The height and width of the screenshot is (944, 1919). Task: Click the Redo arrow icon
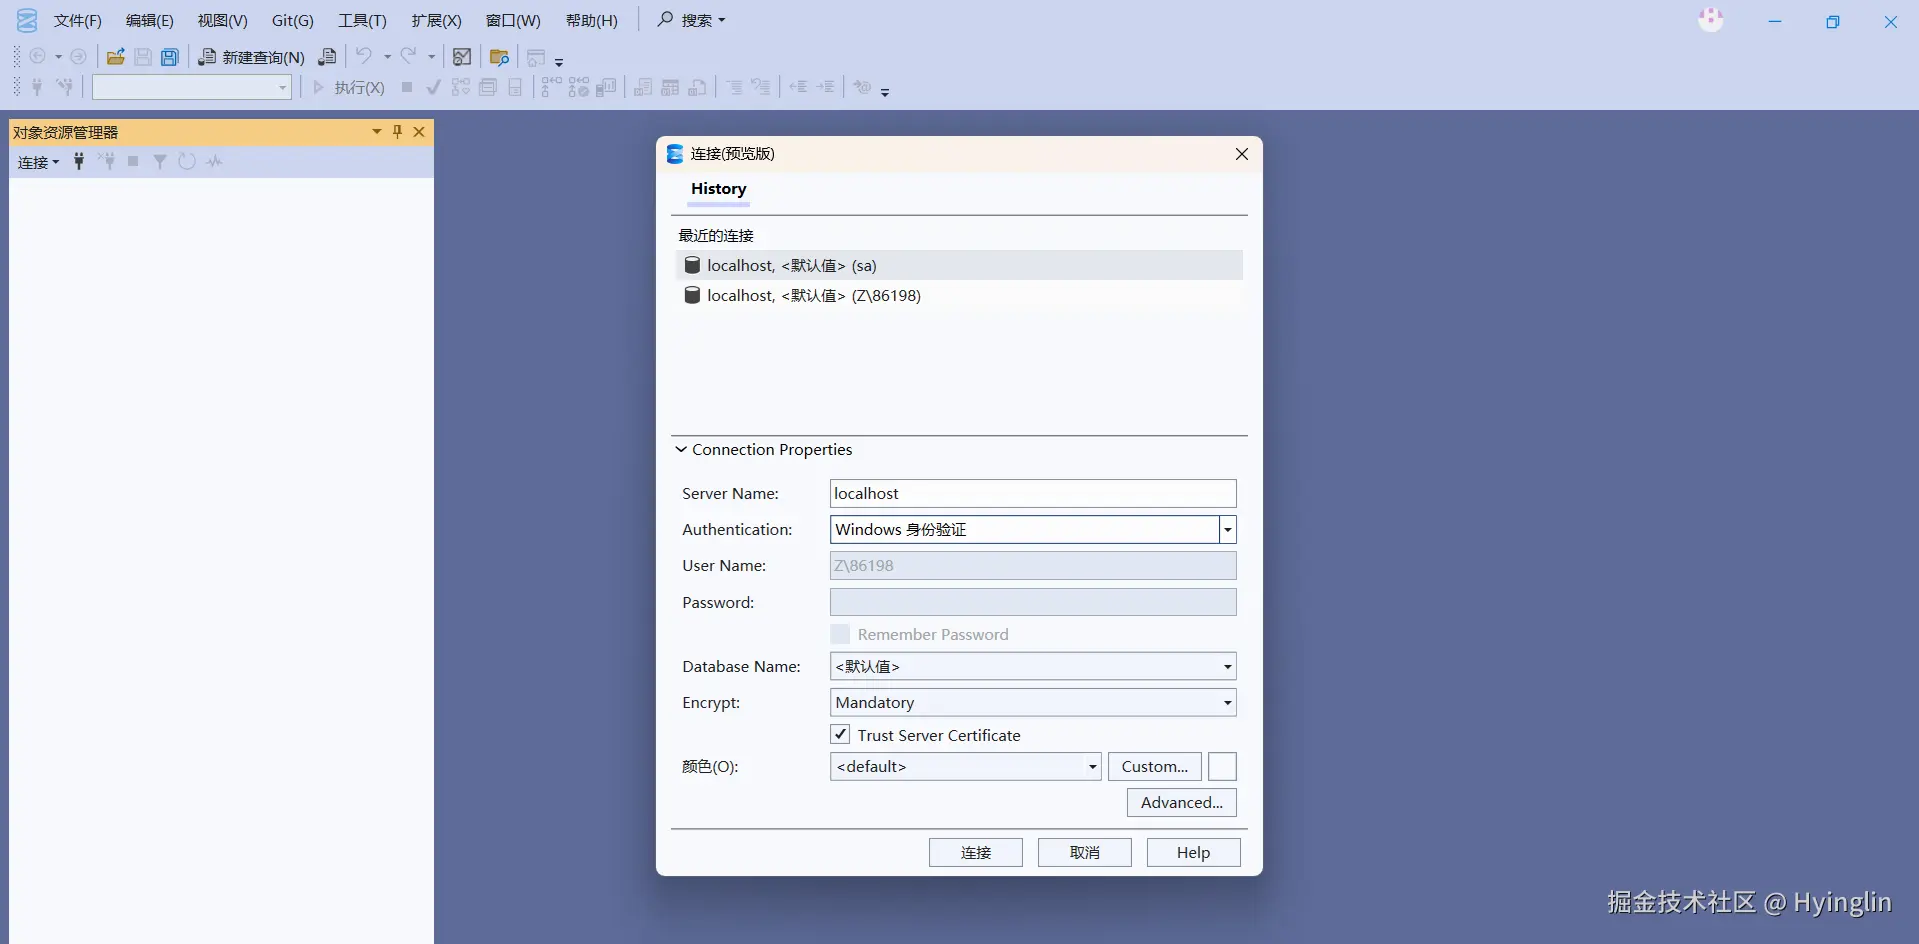(408, 57)
